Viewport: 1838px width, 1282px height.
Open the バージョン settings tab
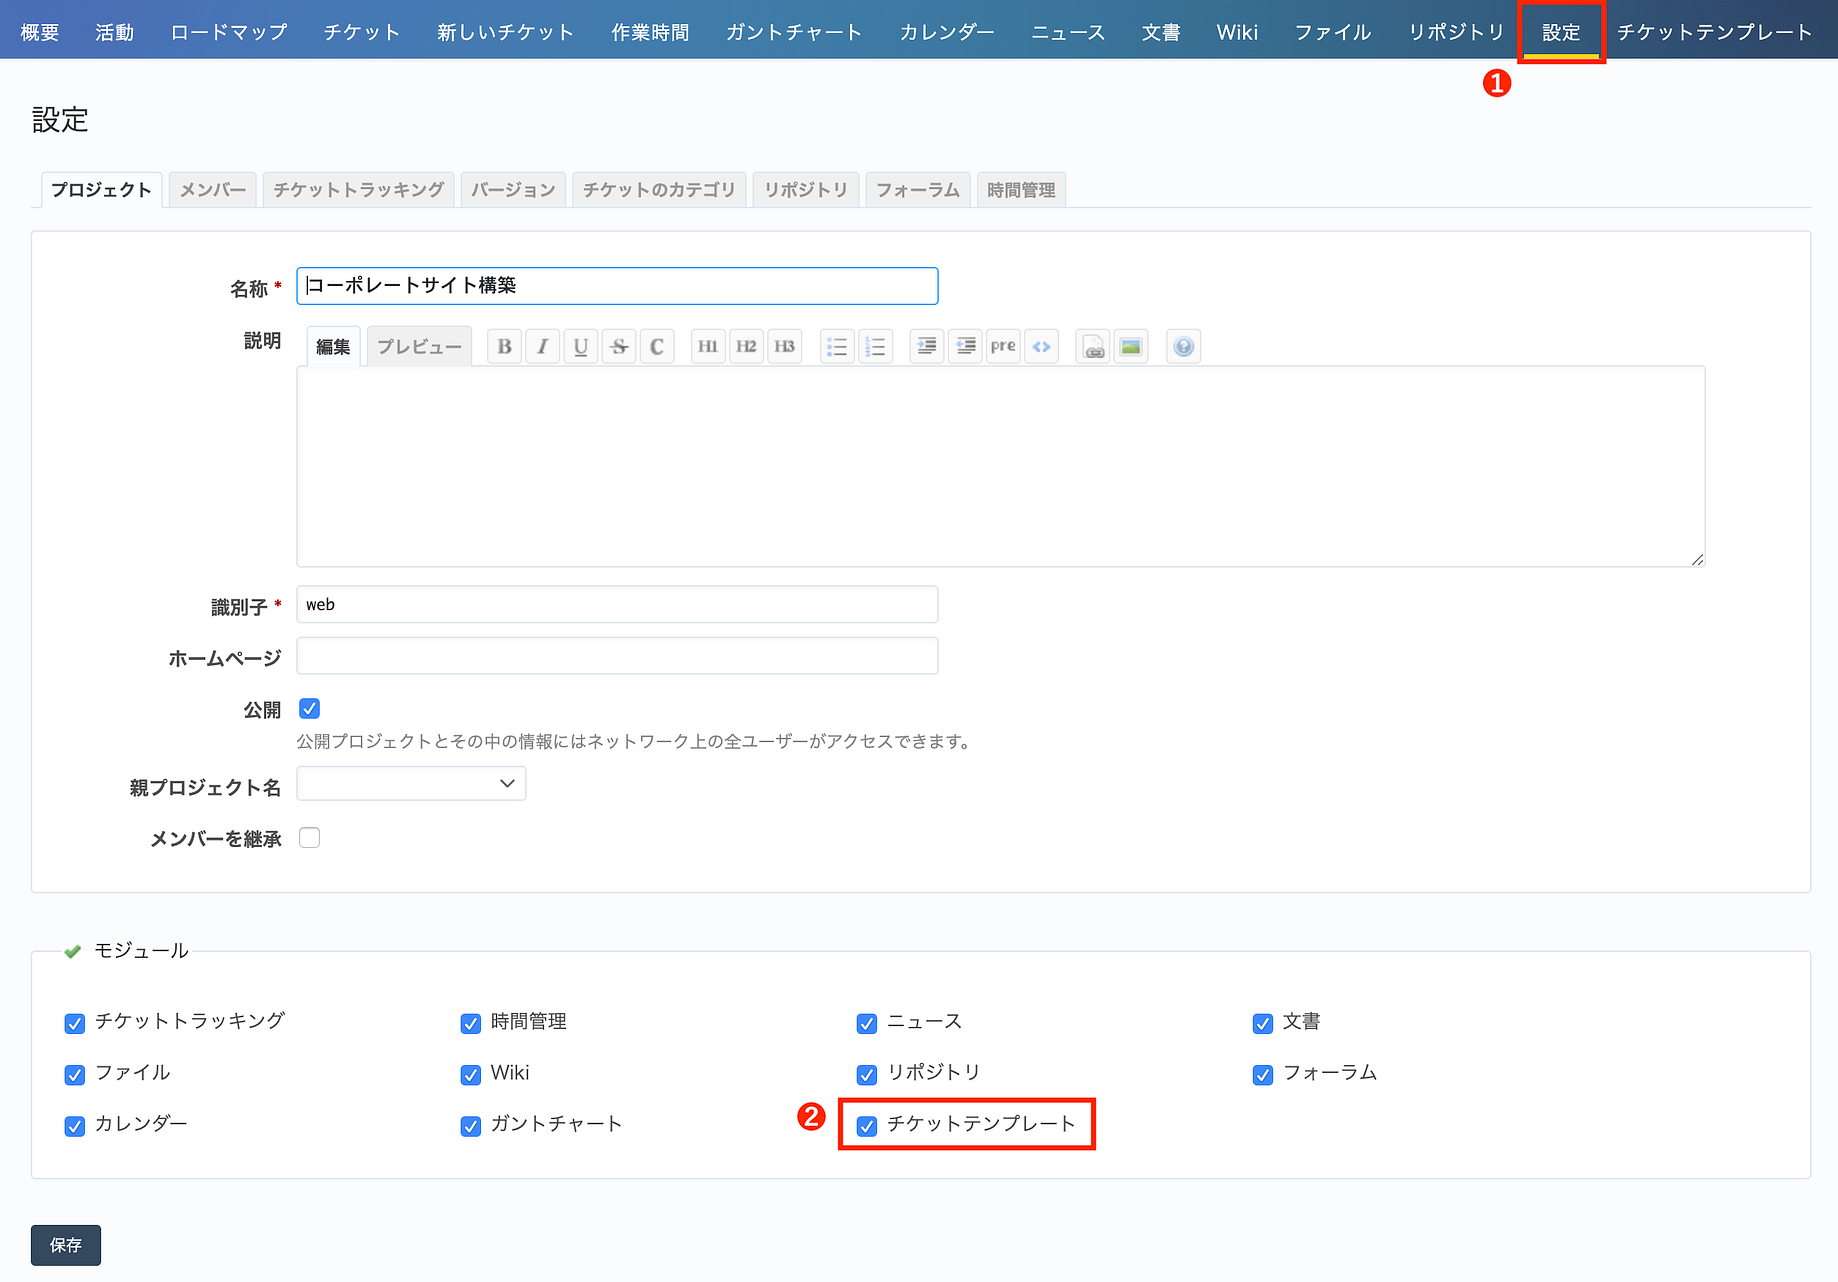point(513,189)
